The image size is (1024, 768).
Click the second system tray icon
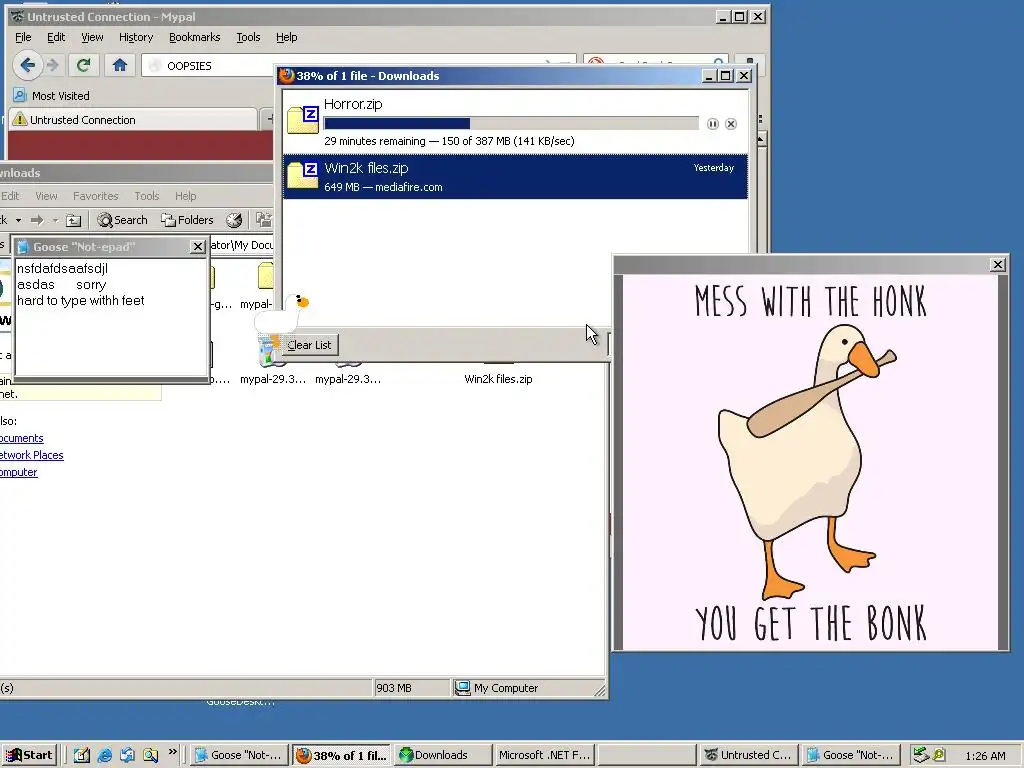[x=938, y=755]
